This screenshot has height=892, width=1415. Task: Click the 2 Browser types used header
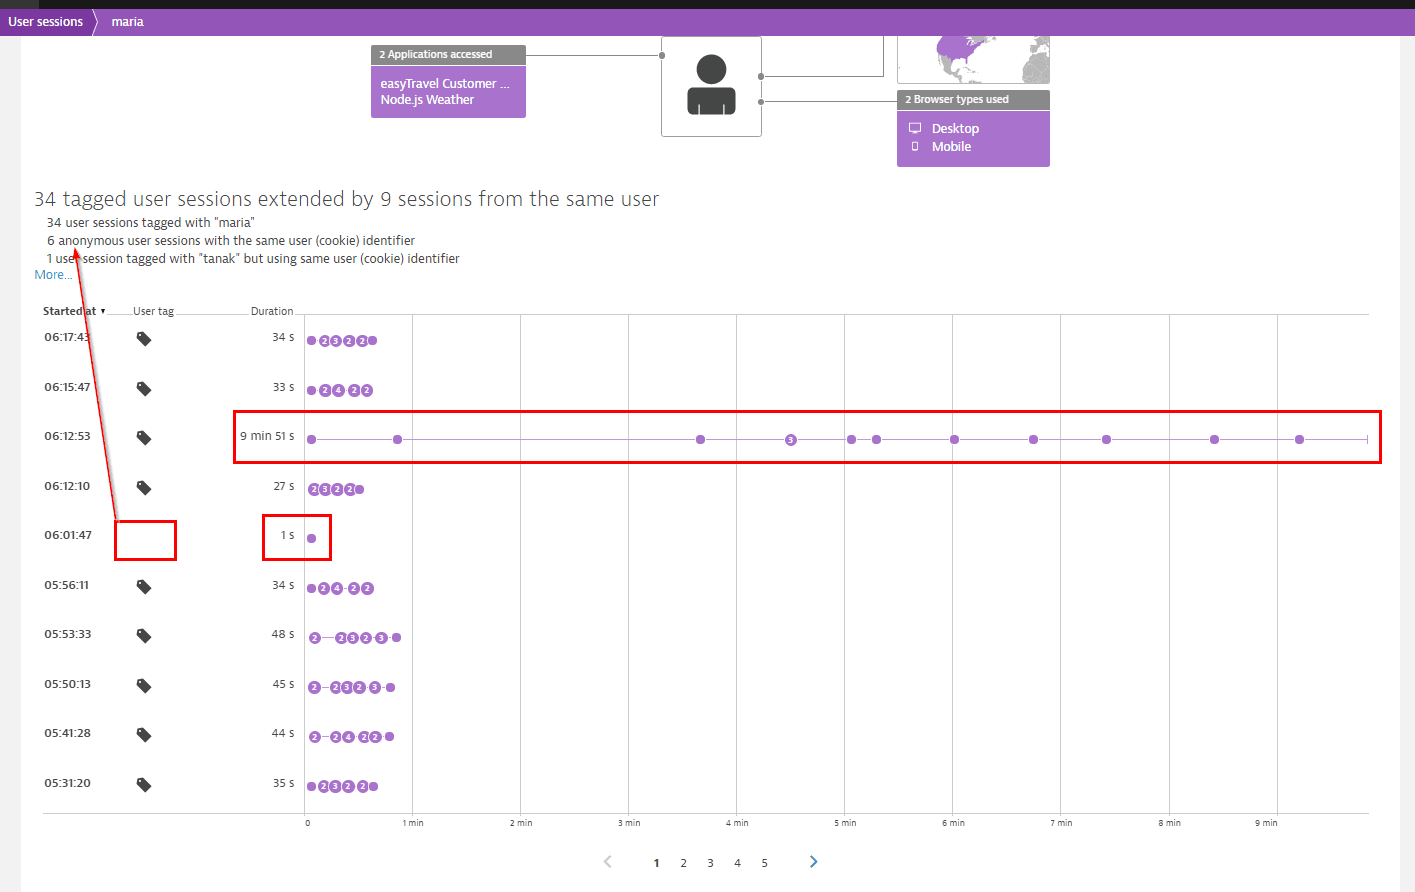point(973,99)
